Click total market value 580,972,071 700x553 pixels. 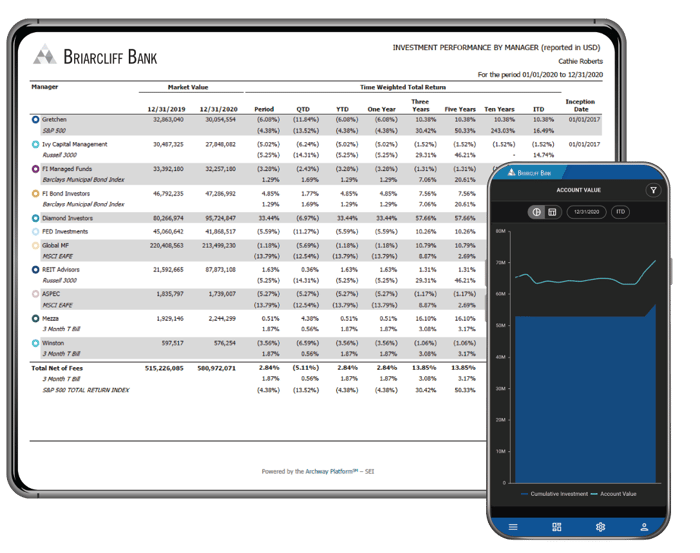[x=217, y=368]
